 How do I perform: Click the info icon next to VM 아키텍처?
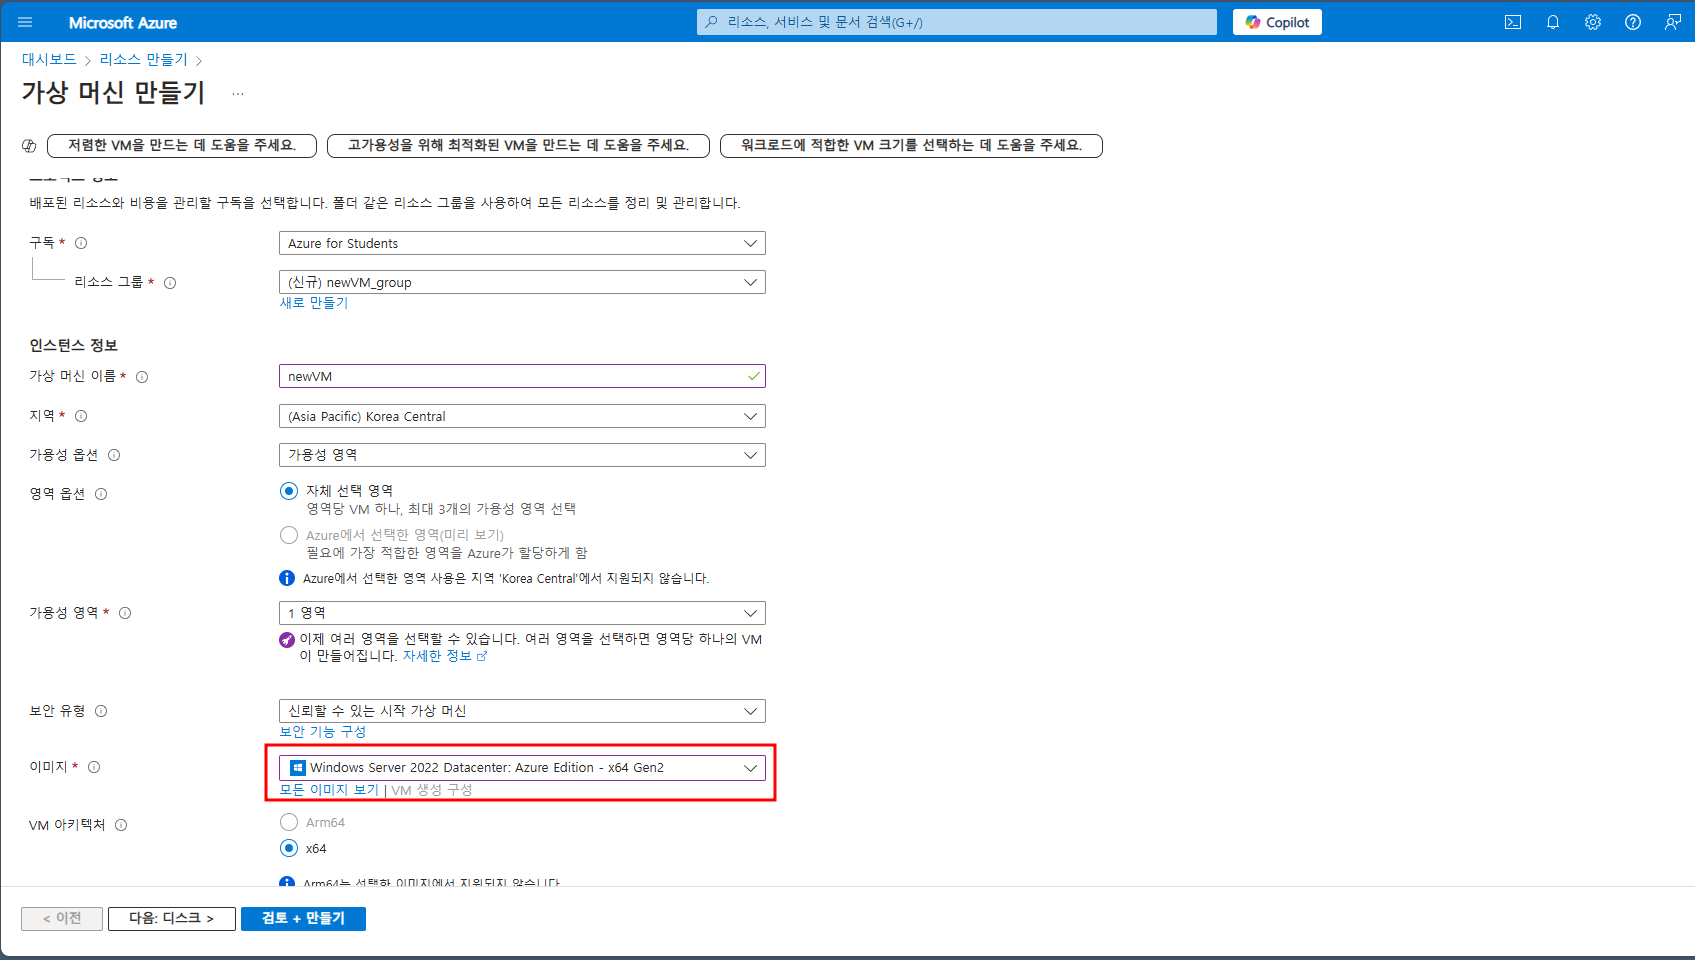[x=121, y=825]
